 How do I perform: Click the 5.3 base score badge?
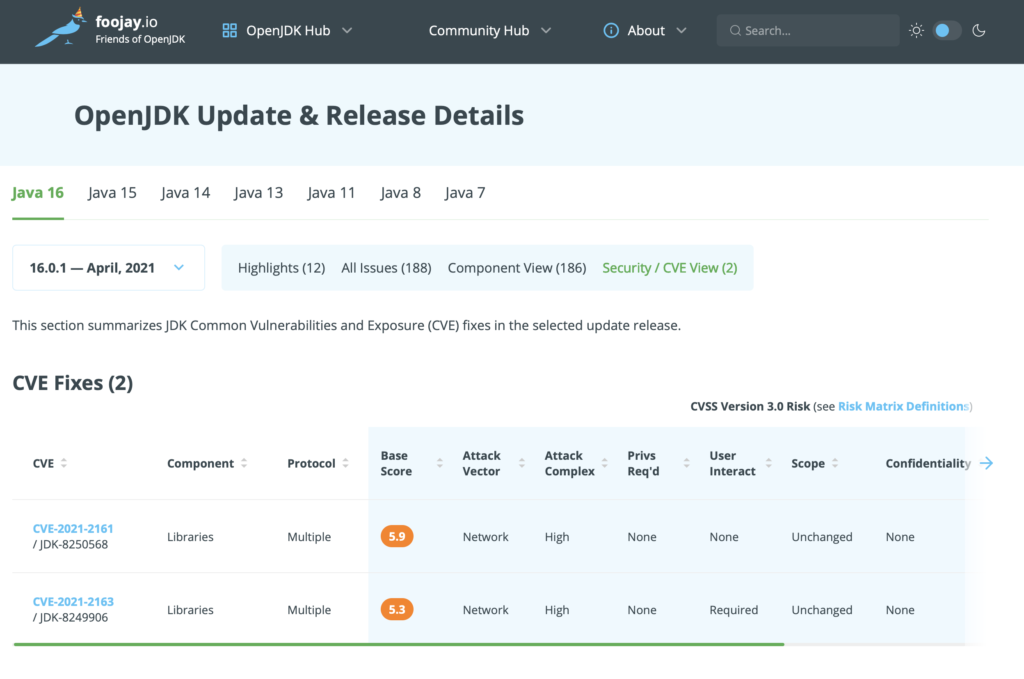coord(397,609)
